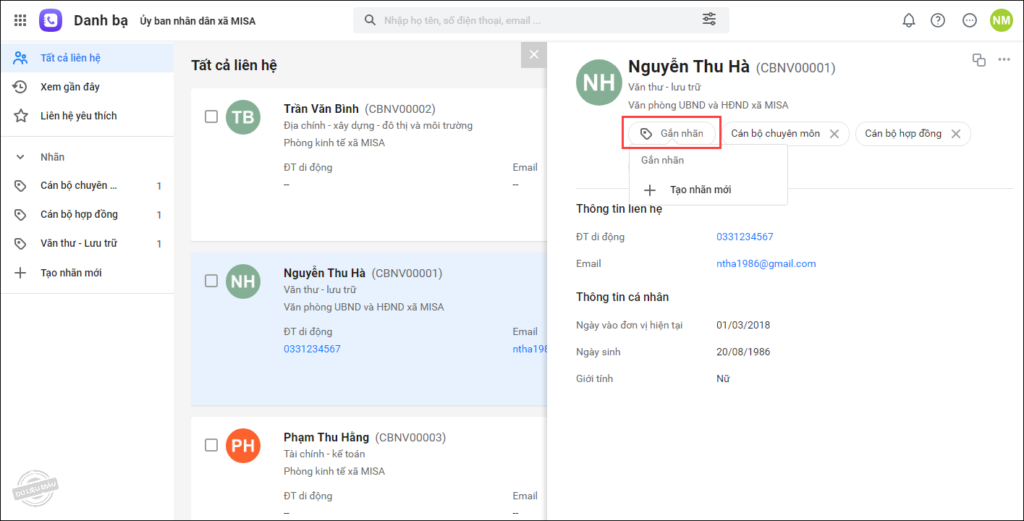Open contact detail more options menu
Screen dimensions: 1024x521
click(1004, 60)
